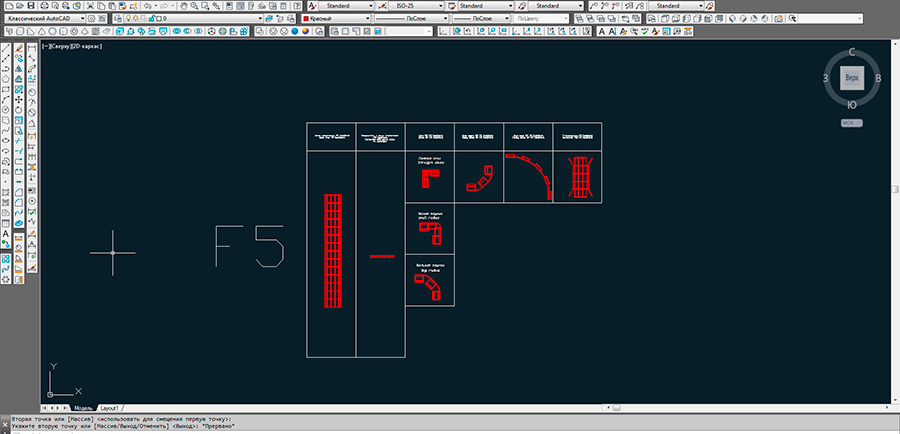900x434 pixels.
Task: Click the New drawing icon
Action: point(9,5)
